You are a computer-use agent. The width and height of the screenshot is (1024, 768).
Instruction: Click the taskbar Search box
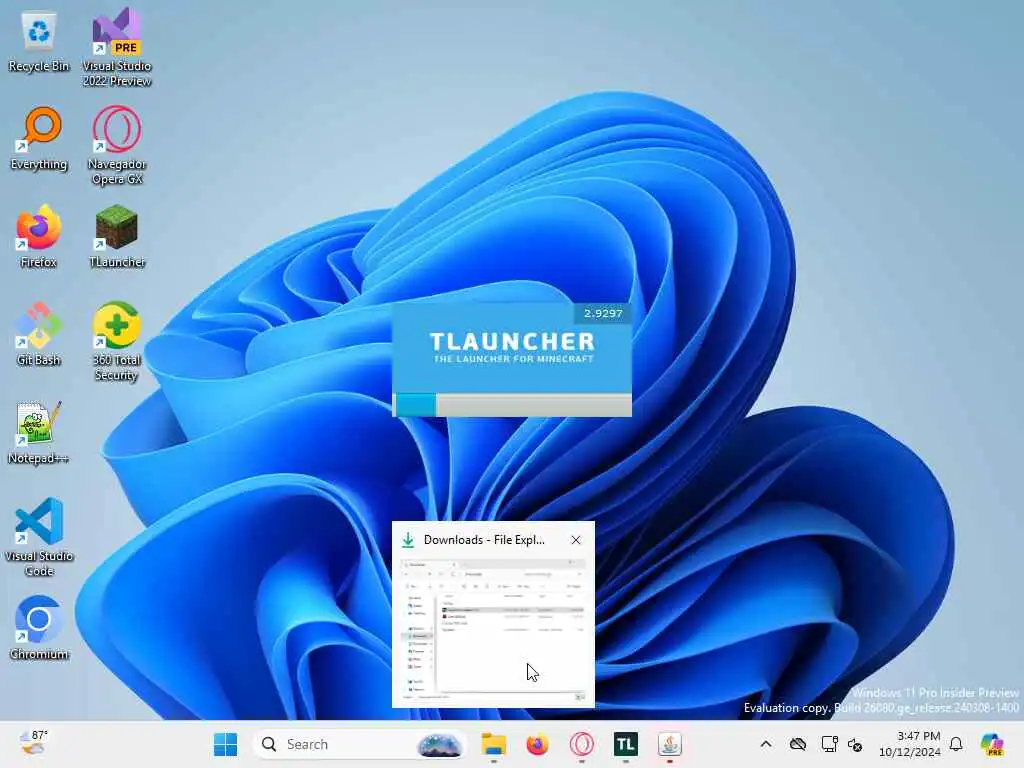[359, 744]
